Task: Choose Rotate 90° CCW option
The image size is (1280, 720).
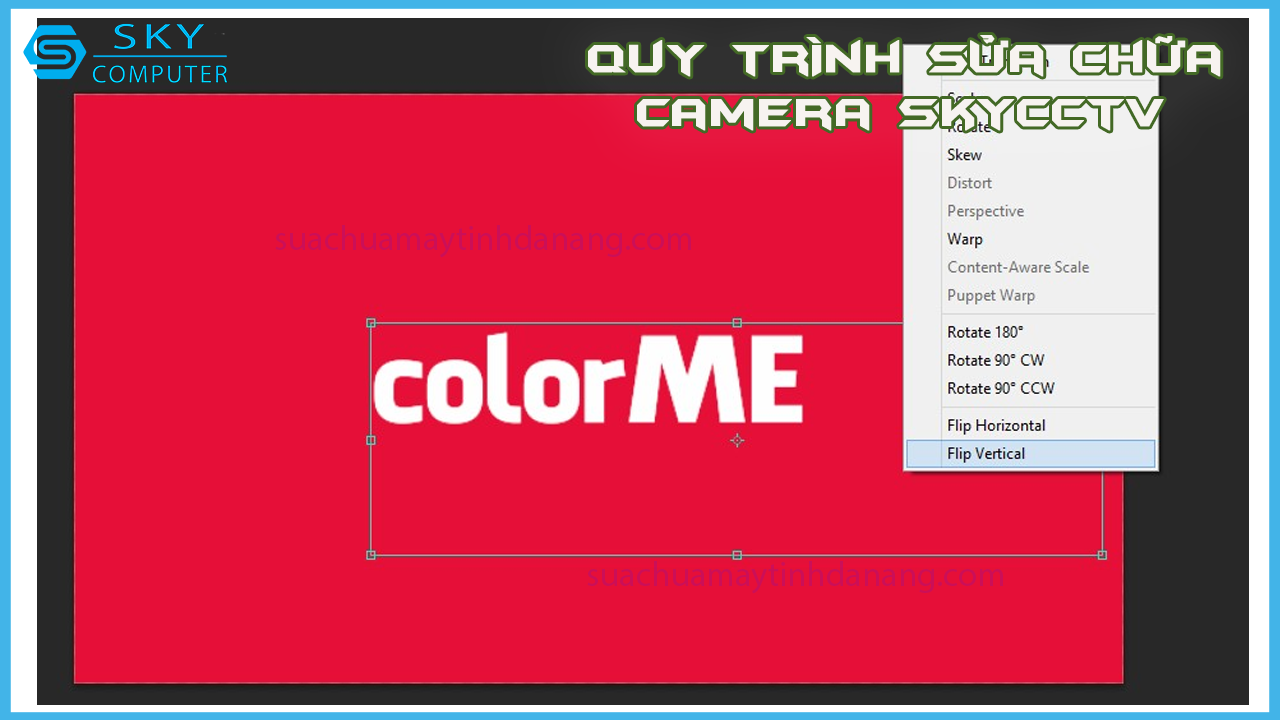Action: coord(1000,388)
